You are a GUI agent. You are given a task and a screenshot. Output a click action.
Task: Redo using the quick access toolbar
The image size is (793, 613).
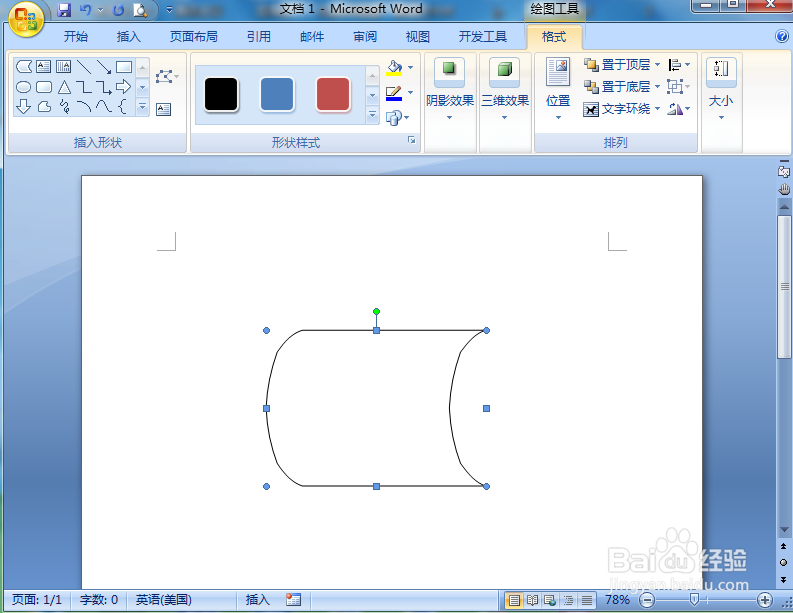tap(118, 10)
